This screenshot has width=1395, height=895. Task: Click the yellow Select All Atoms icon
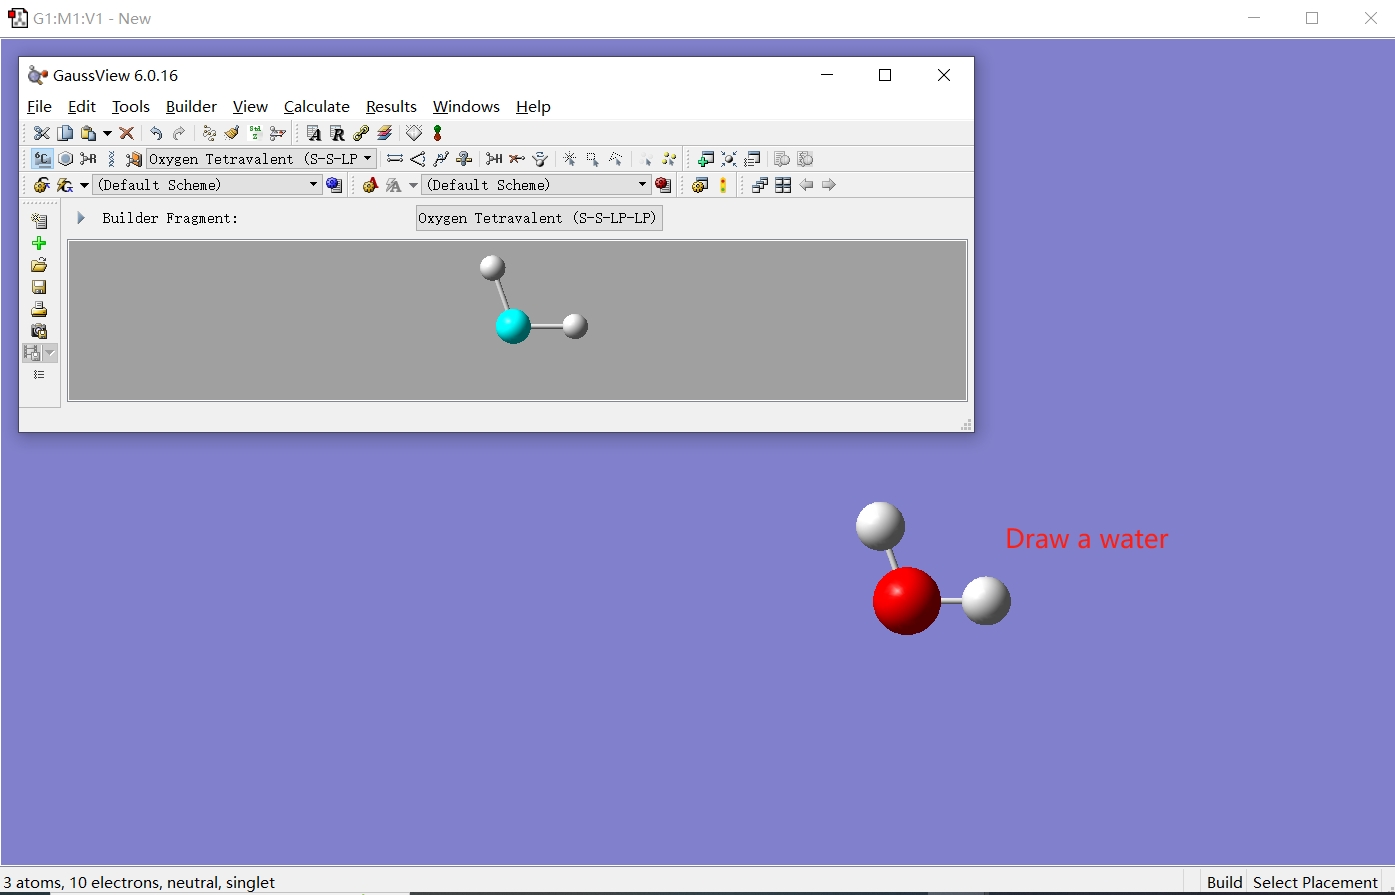pos(669,159)
